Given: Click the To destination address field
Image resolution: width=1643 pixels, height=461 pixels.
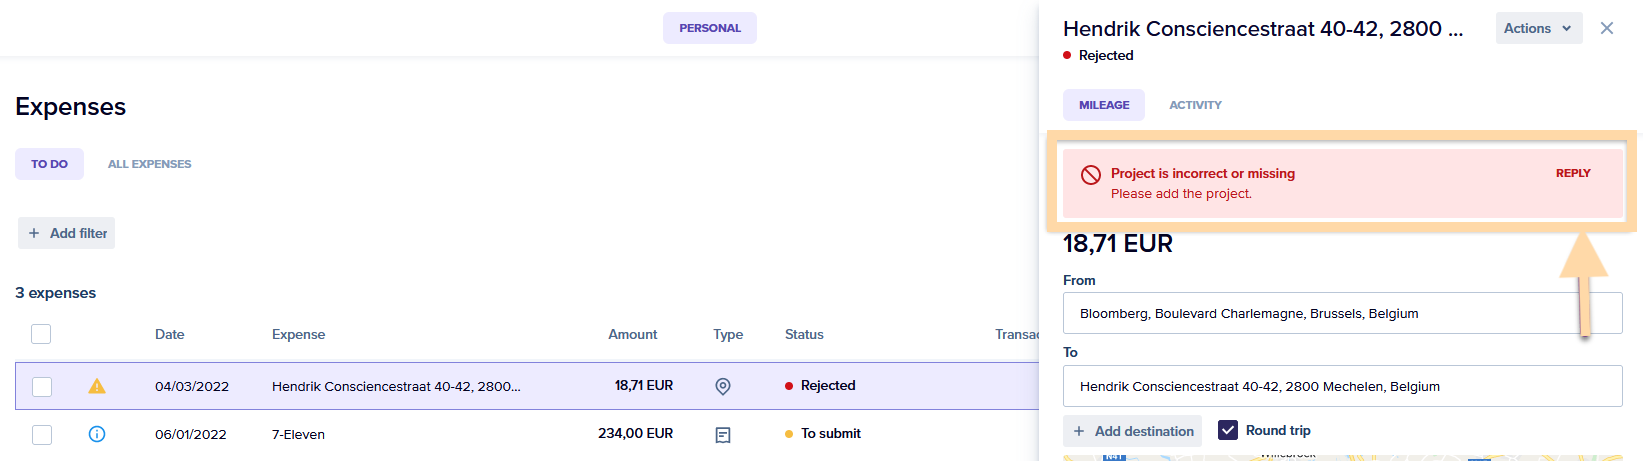Looking at the screenshot, I should pyautogui.click(x=1342, y=386).
